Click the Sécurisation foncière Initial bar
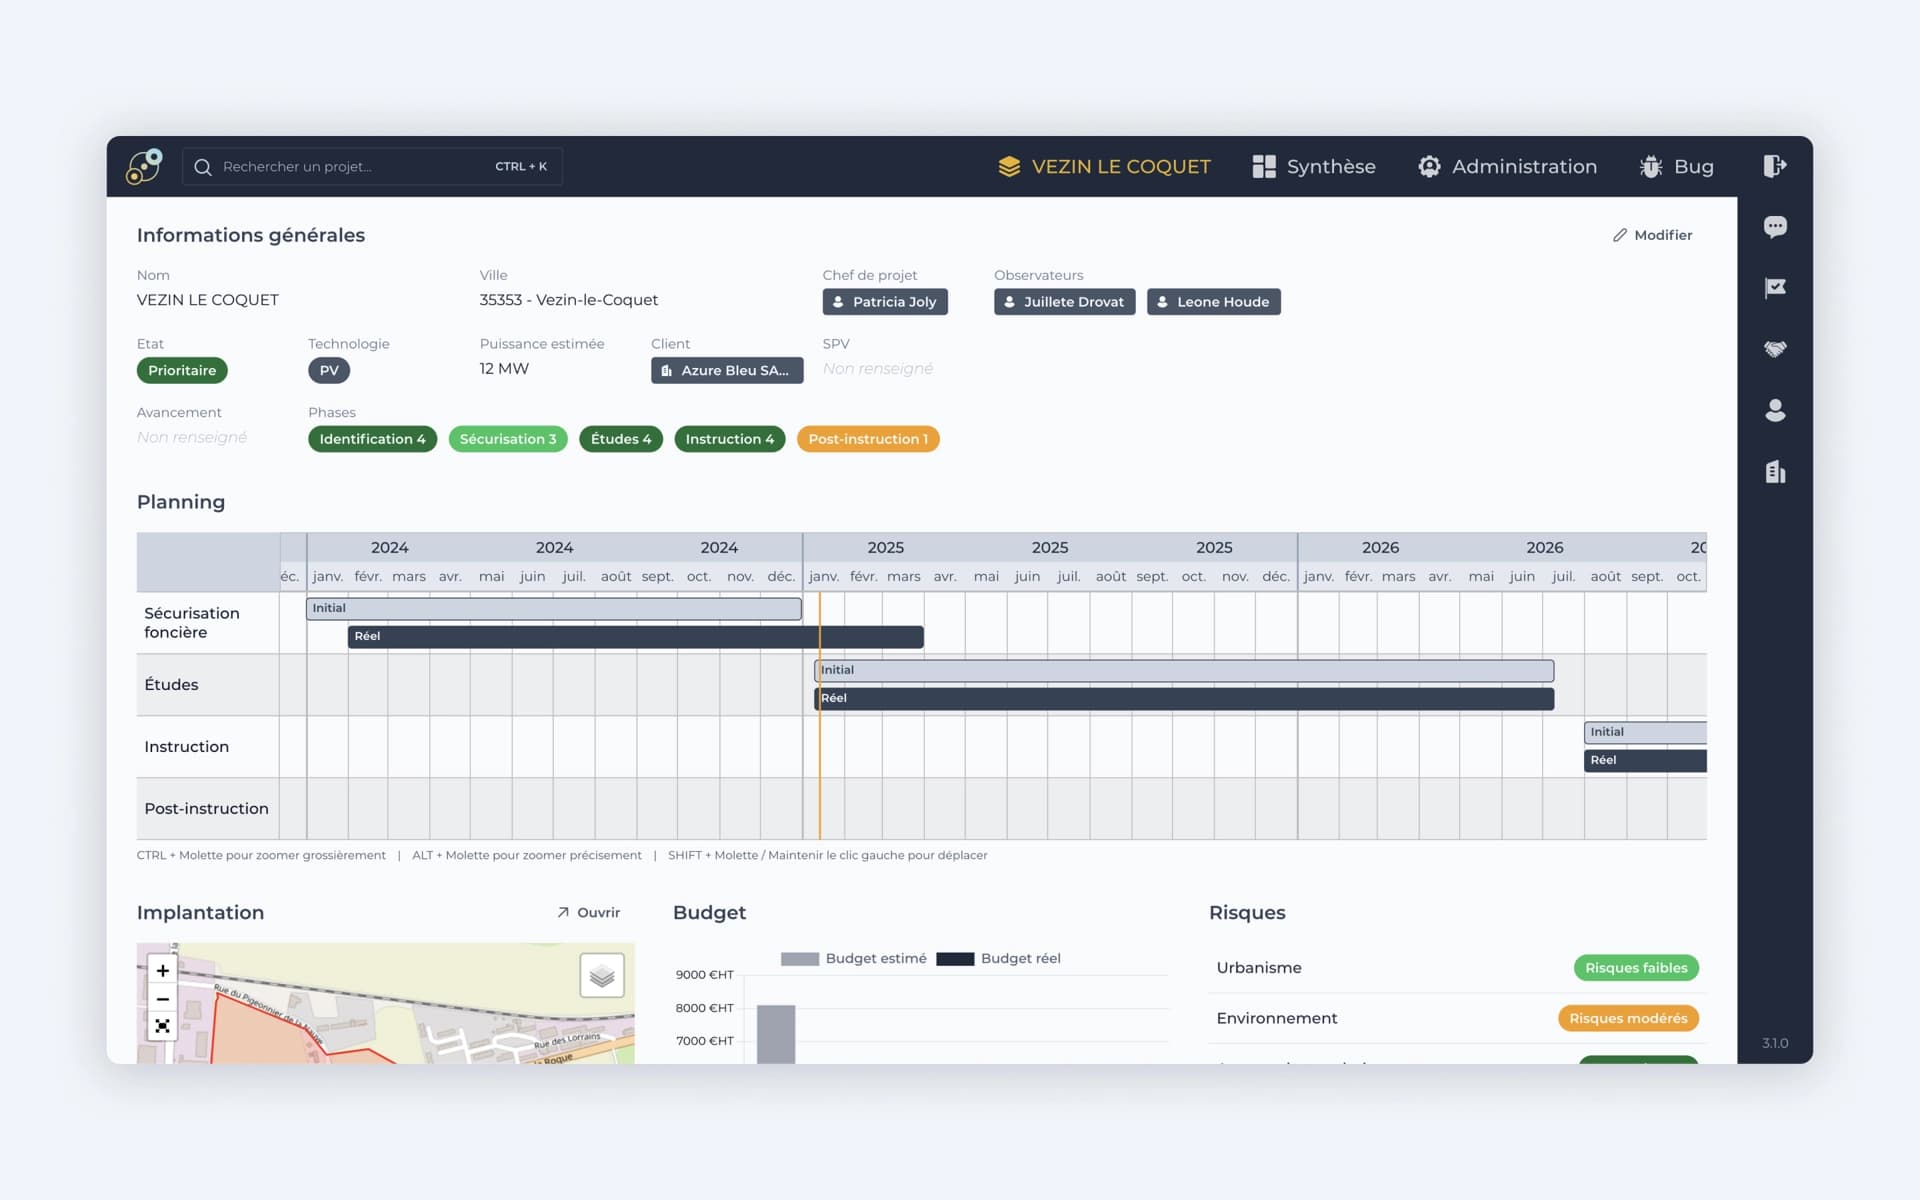 point(553,608)
